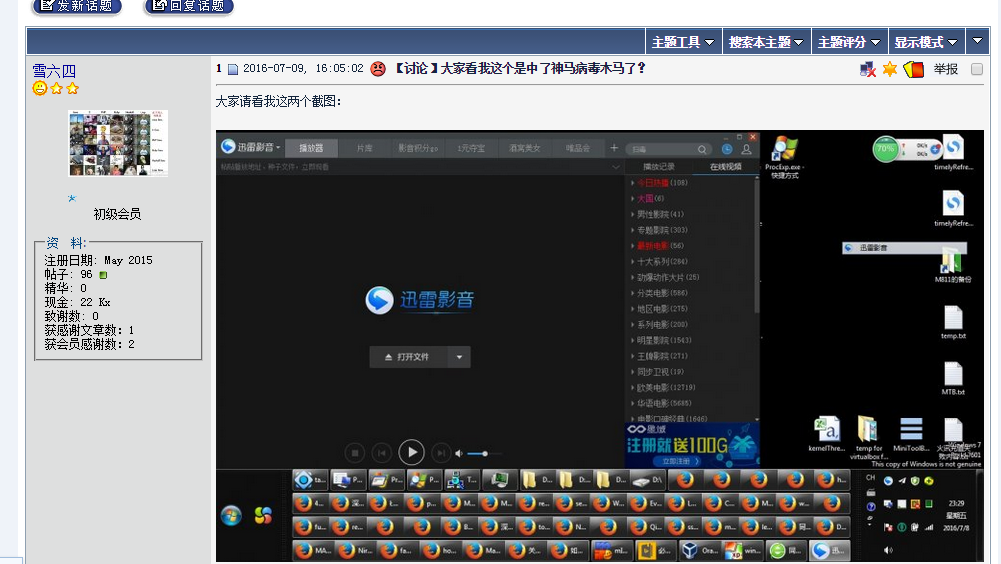The image size is (1001, 564).
Task: Click the magnifier search icon in Xunlei player
Action: click(702, 149)
